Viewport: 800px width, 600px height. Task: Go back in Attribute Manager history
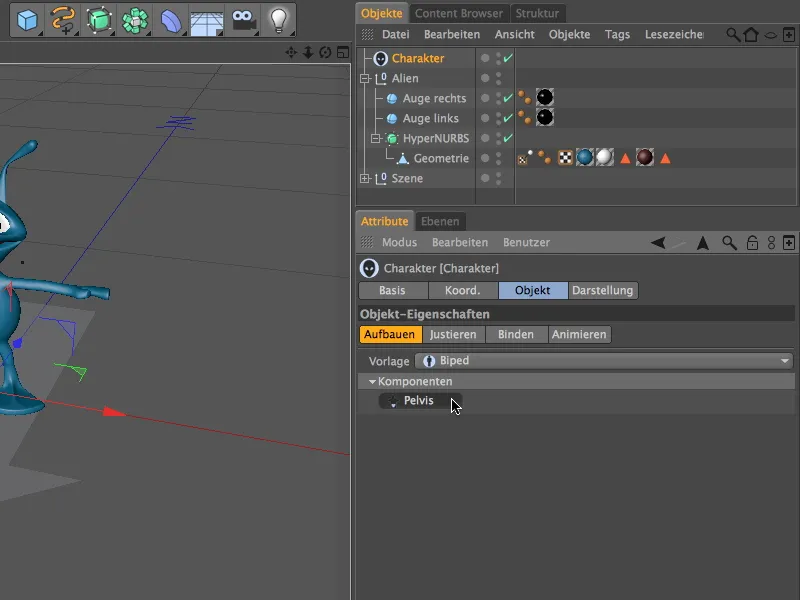pyautogui.click(x=659, y=242)
